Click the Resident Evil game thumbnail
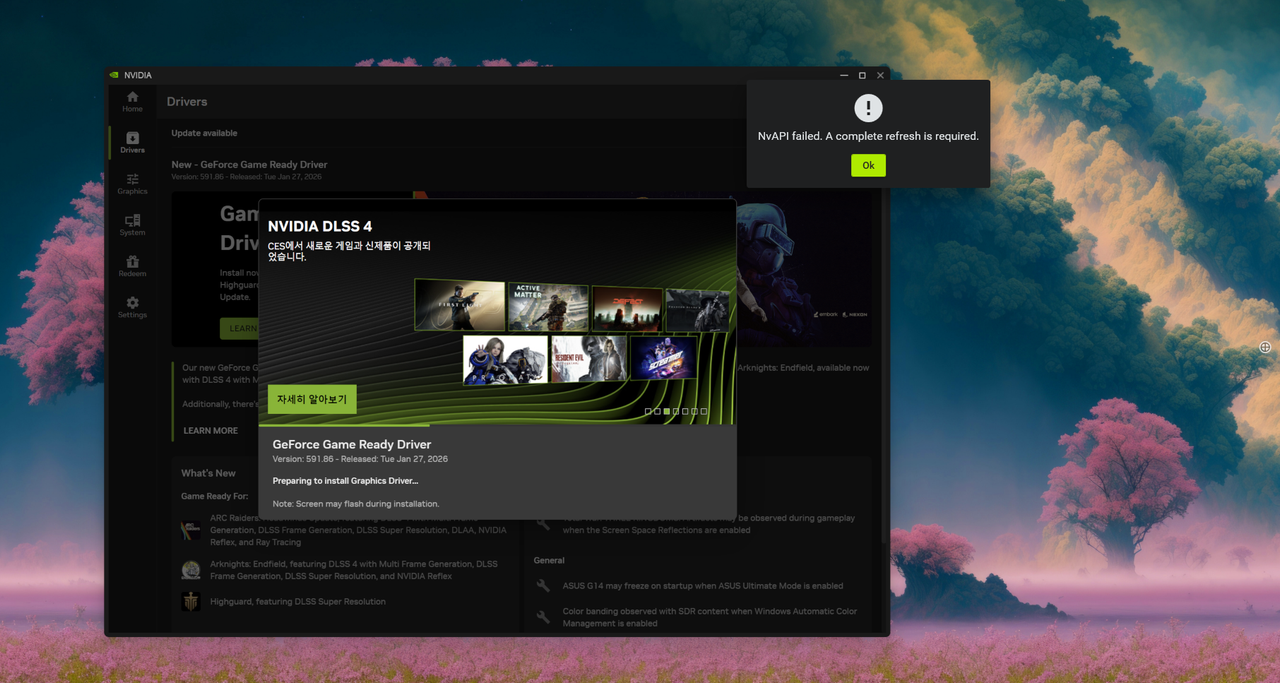1280x683 pixels. point(589,359)
